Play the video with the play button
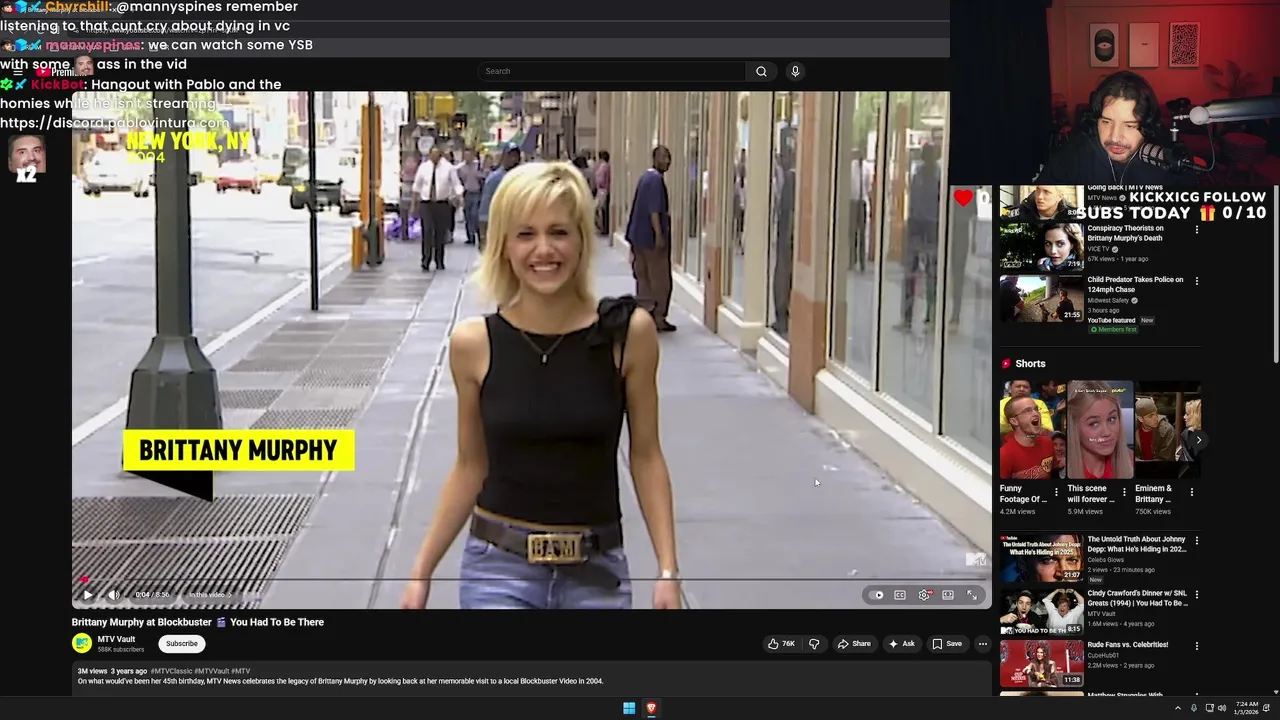The image size is (1280, 720). 88,595
